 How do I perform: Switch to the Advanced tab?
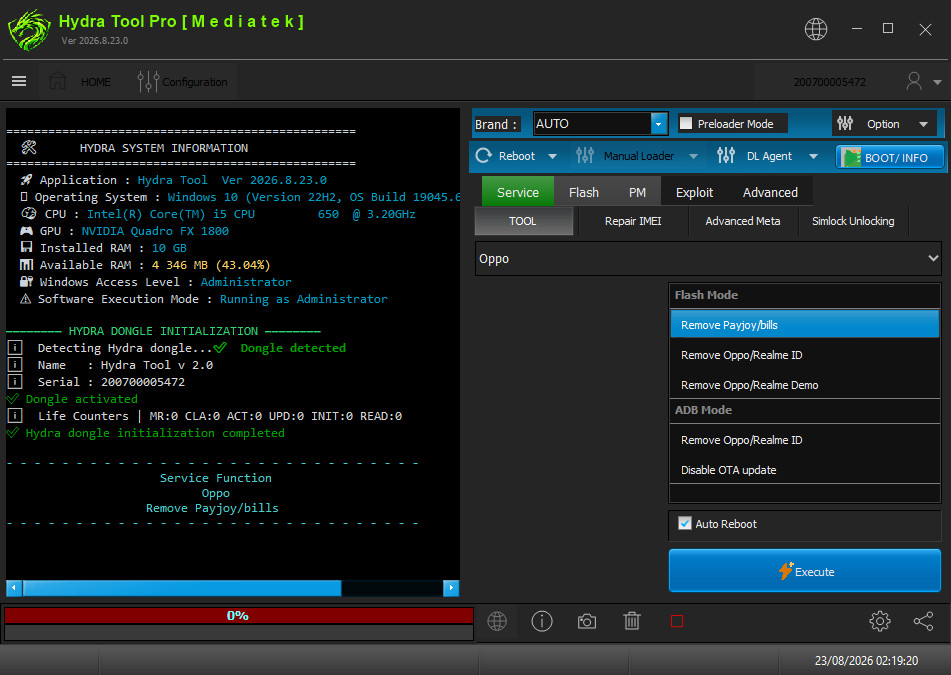click(x=770, y=192)
